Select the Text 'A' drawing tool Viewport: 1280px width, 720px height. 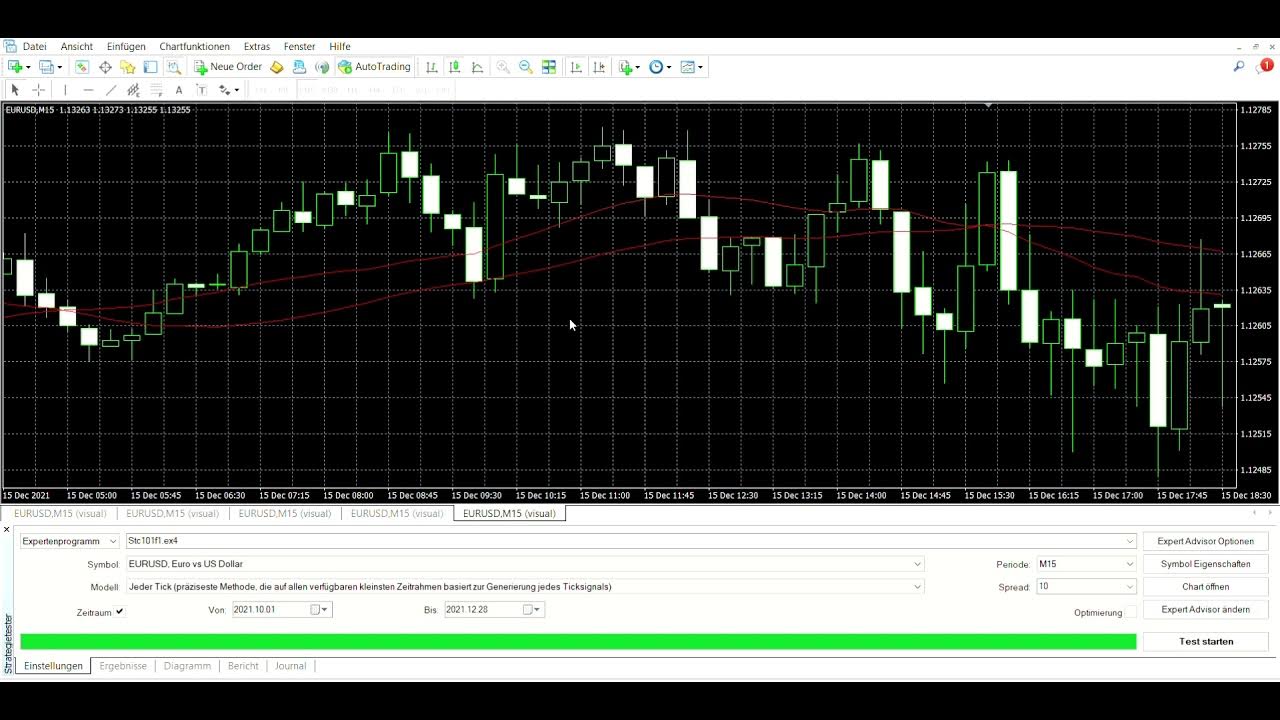click(x=179, y=90)
